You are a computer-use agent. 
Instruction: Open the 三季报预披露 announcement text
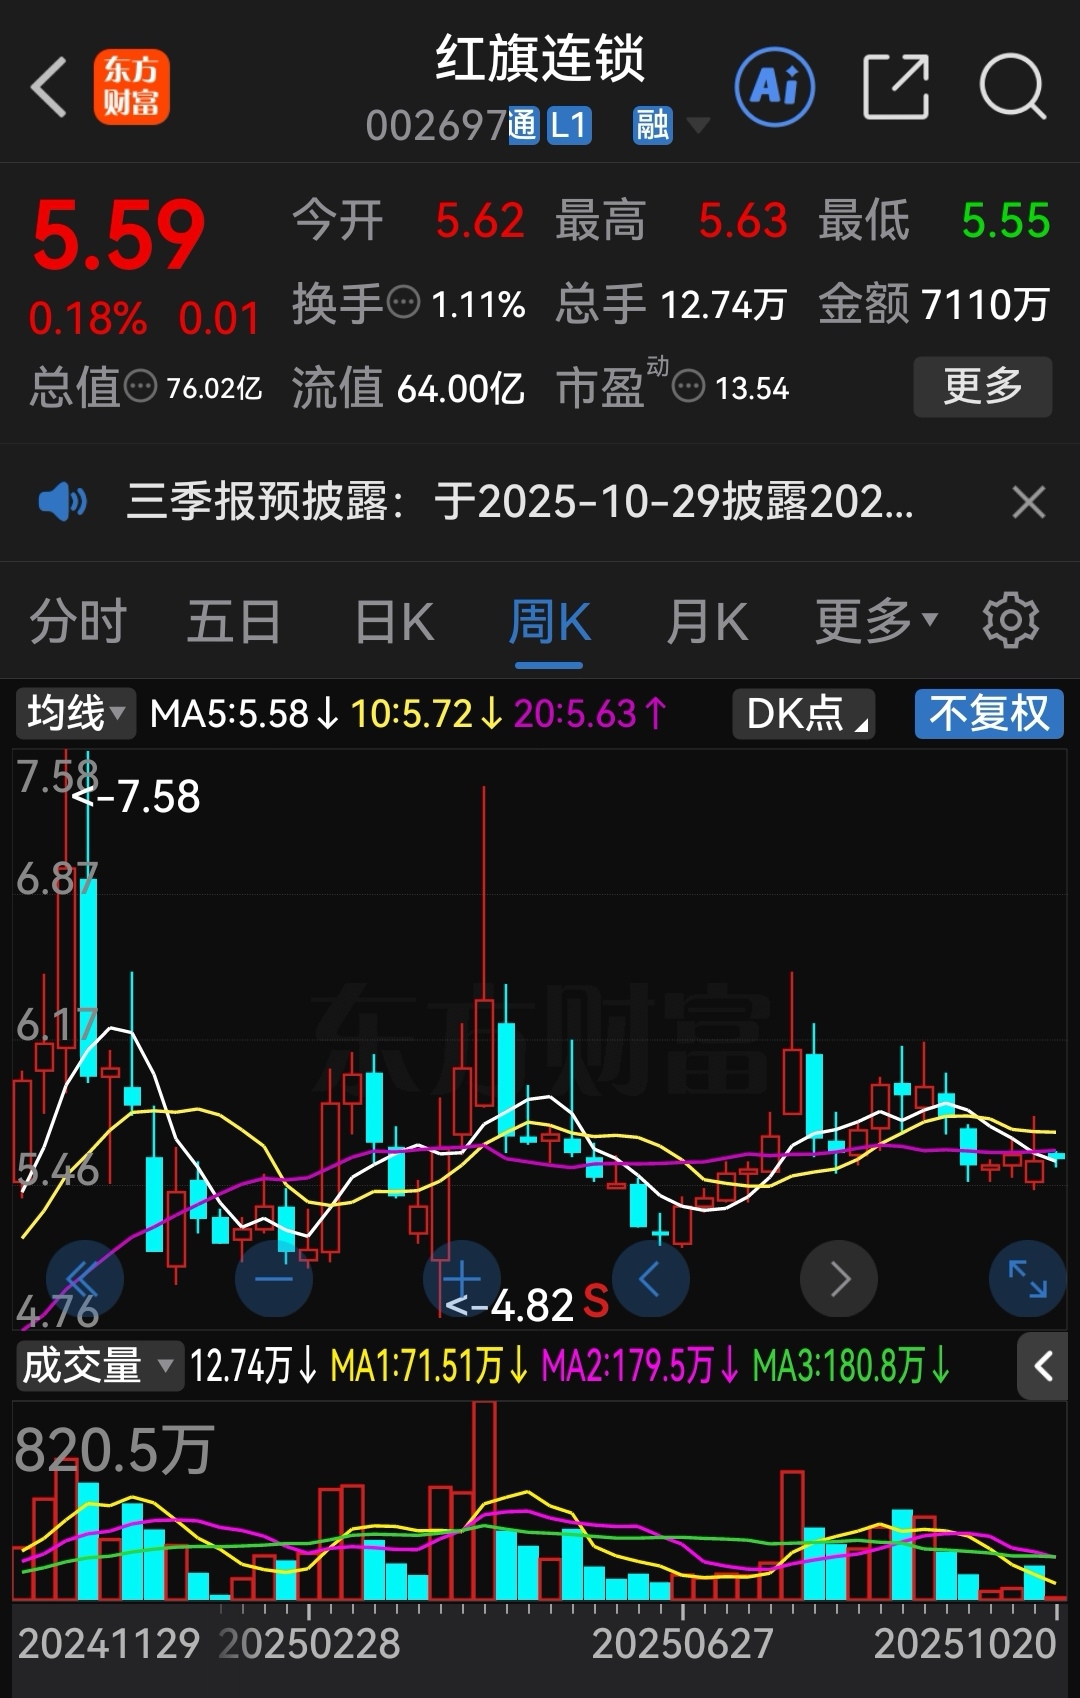coord(520,501)
